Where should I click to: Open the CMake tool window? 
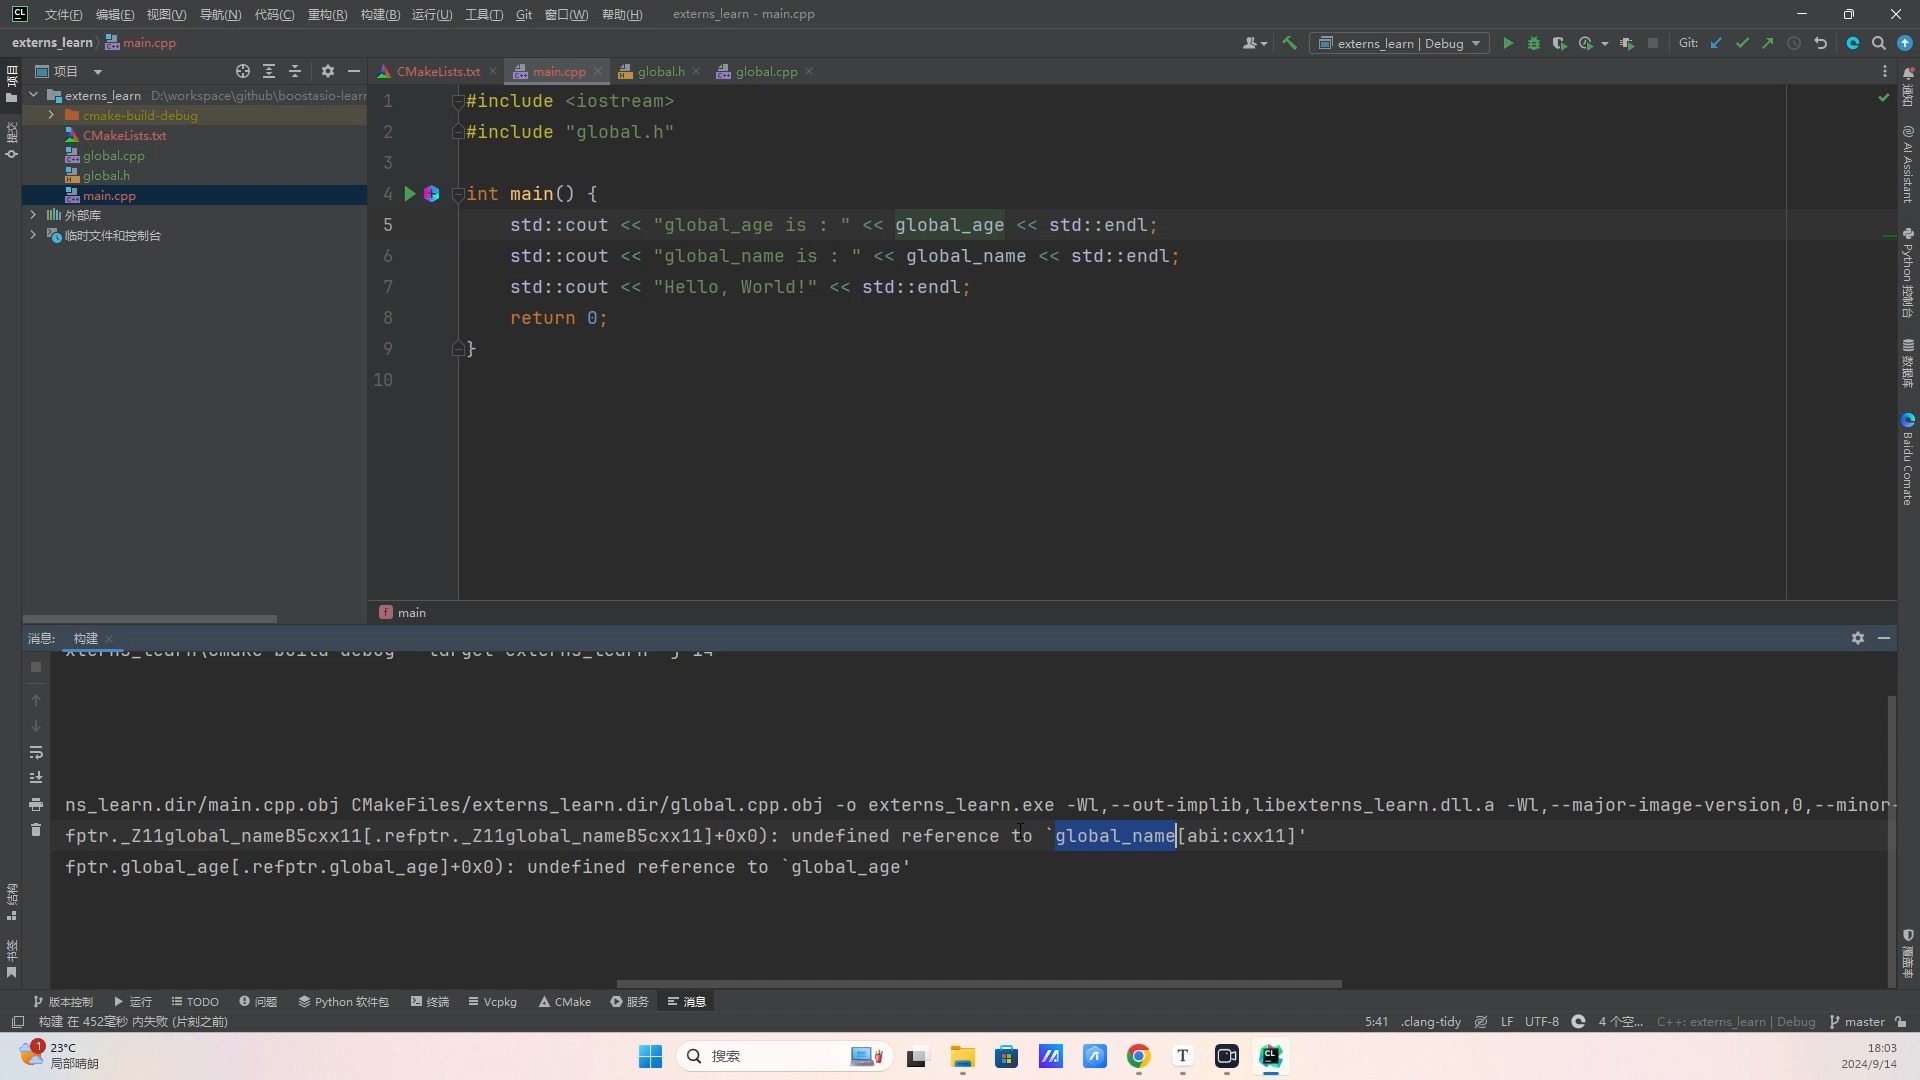click(565, 1001)
